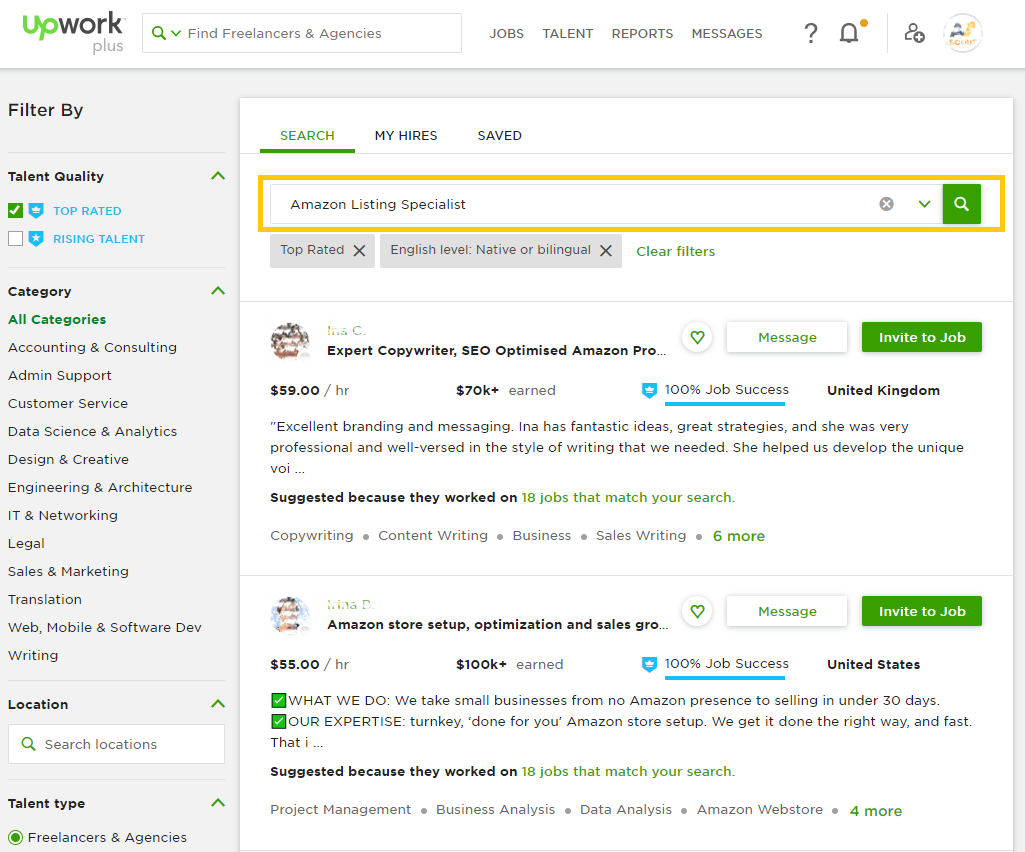Switch to the MY HIRES tab
This screenshot has height=852, width=1025.
tap(406, 135)
